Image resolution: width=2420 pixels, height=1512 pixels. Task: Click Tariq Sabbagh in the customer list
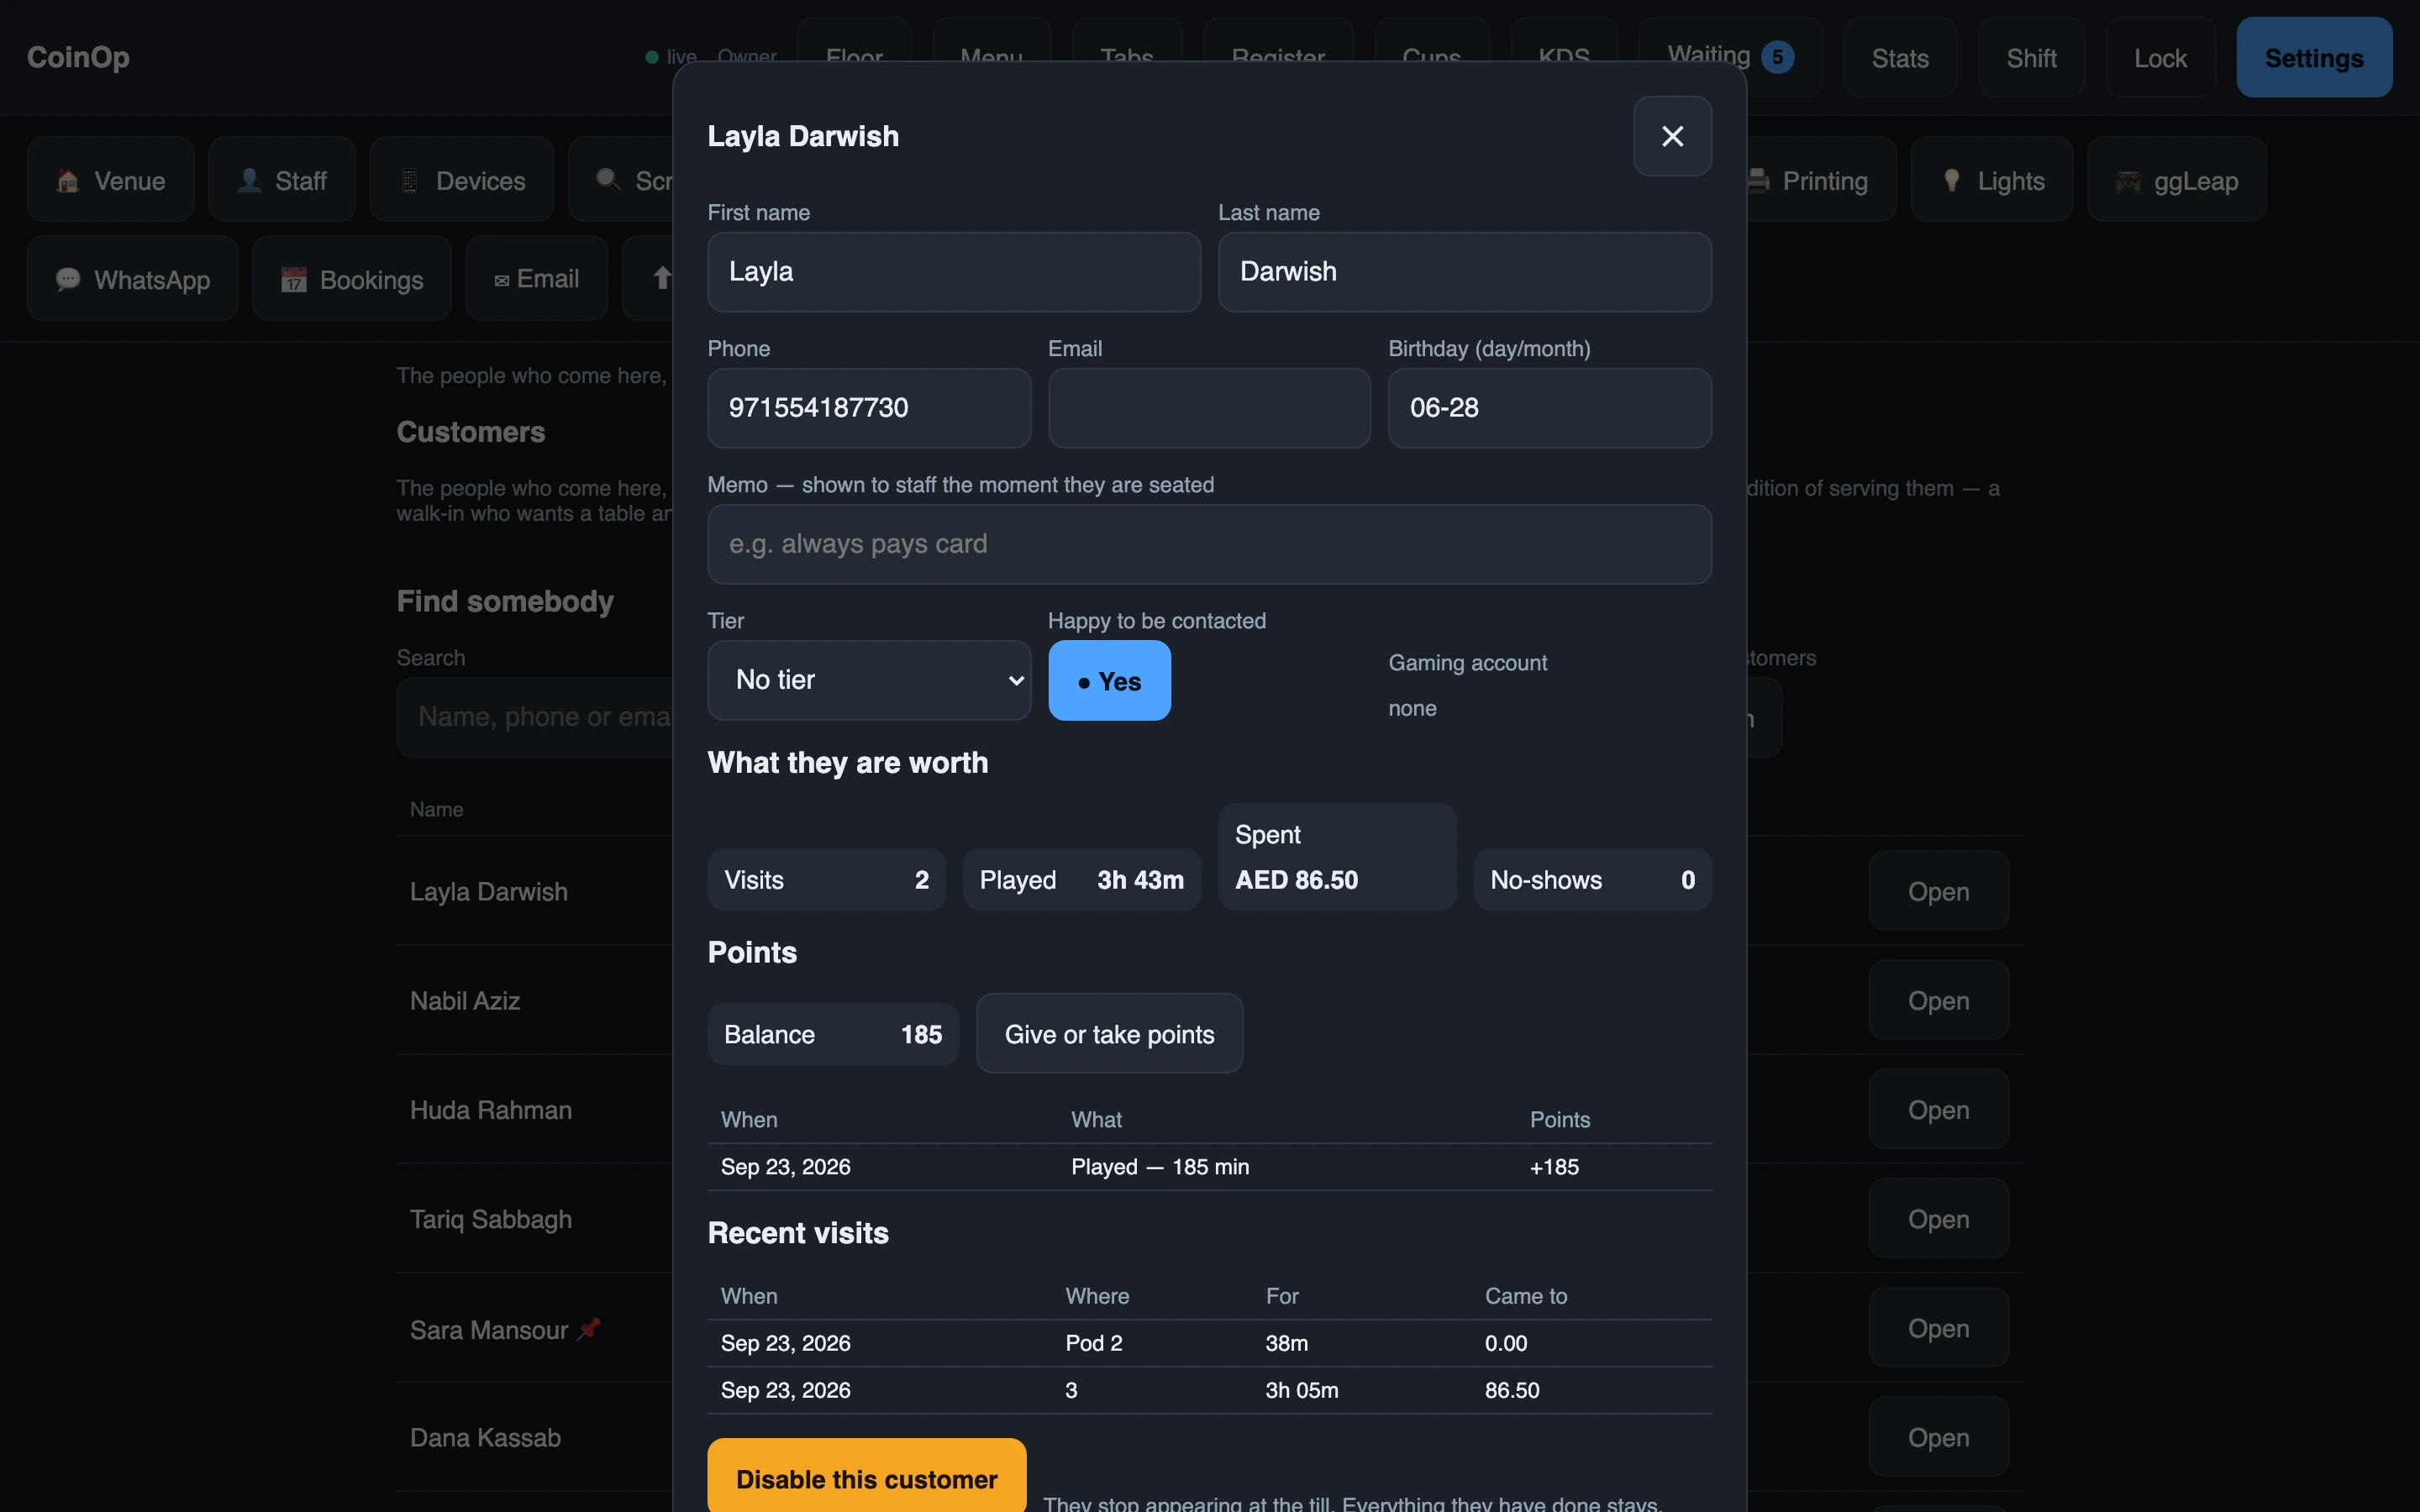[x=491, y=1219]
